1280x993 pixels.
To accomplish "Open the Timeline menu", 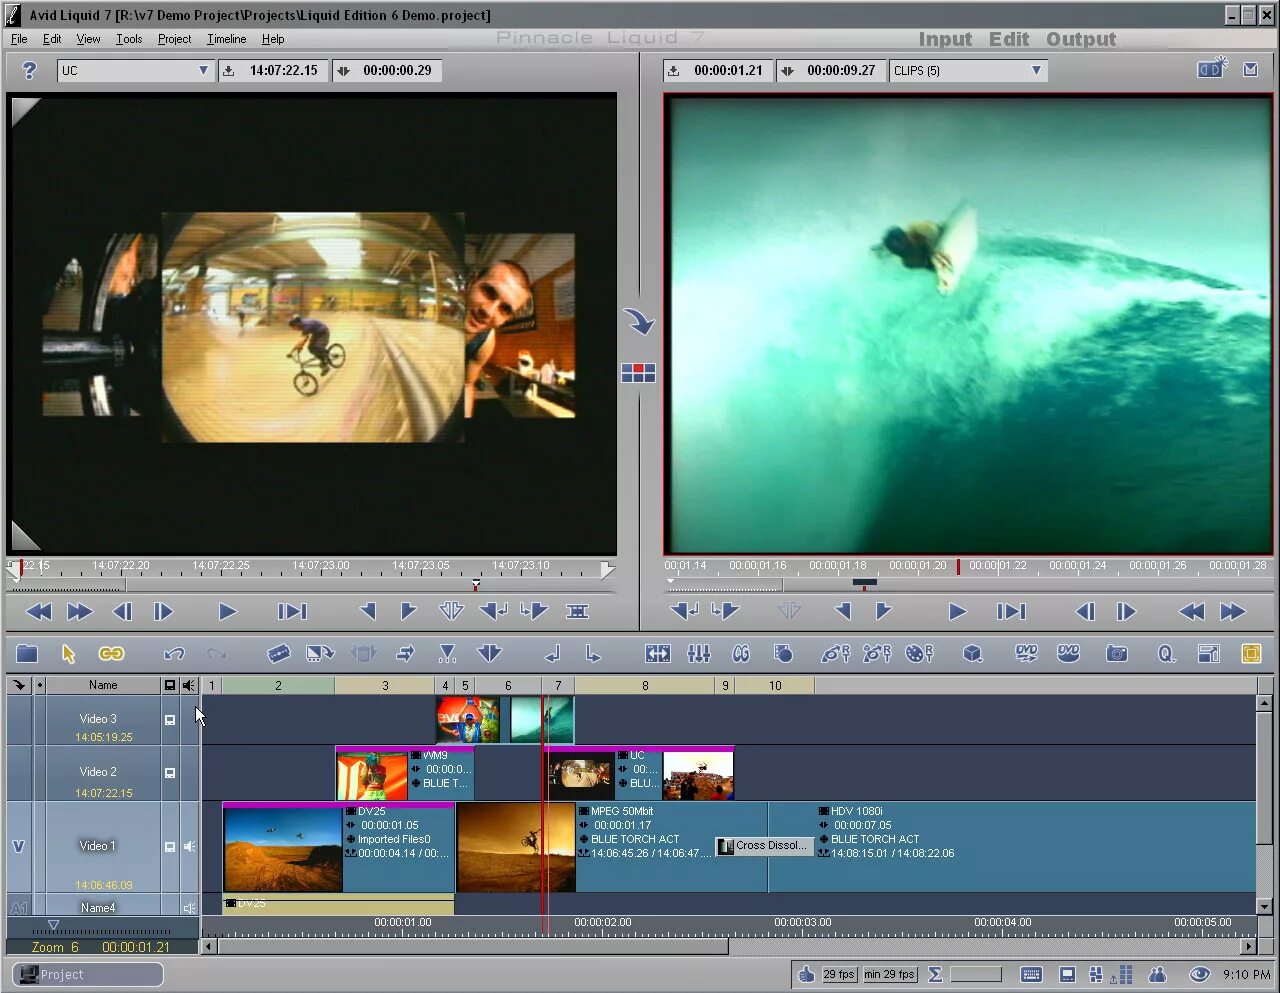I will pyautogui.click(x=226, y=39).
